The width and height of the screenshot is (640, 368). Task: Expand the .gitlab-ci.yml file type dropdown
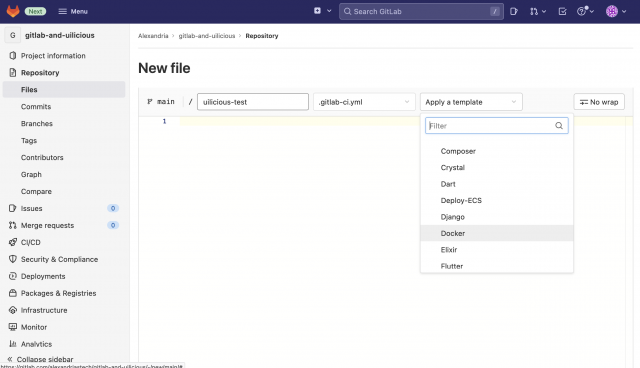pyautogui.click(x=364, y=102)
